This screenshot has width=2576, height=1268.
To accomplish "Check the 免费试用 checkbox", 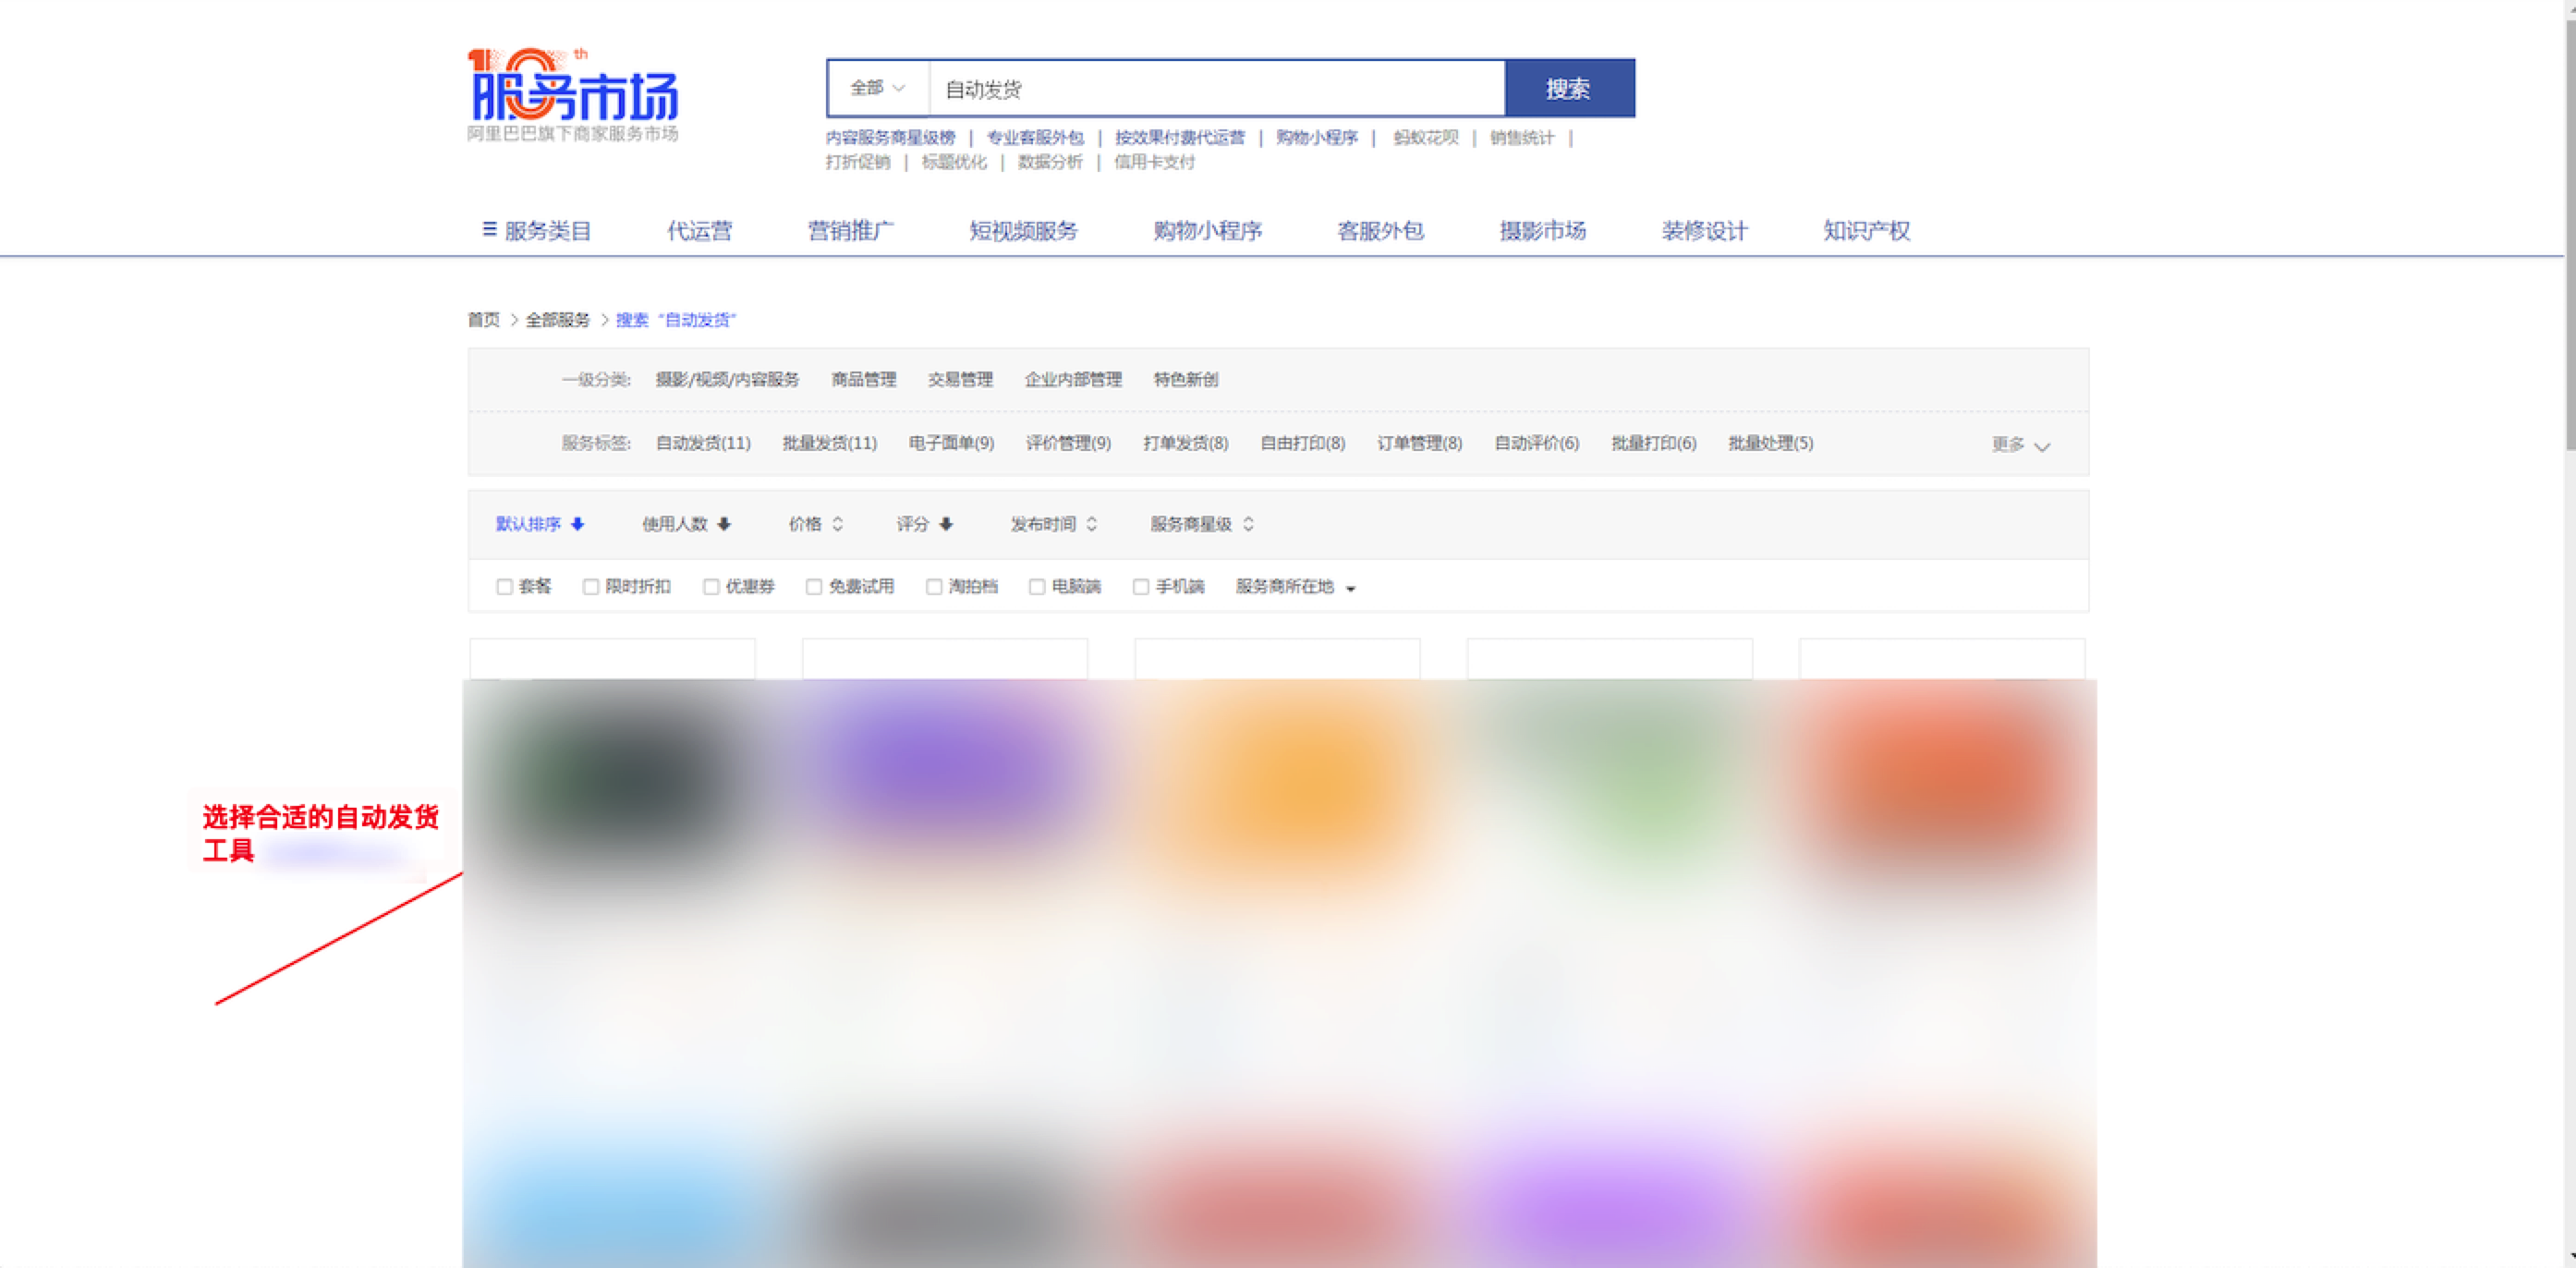I will pos(813,587).
